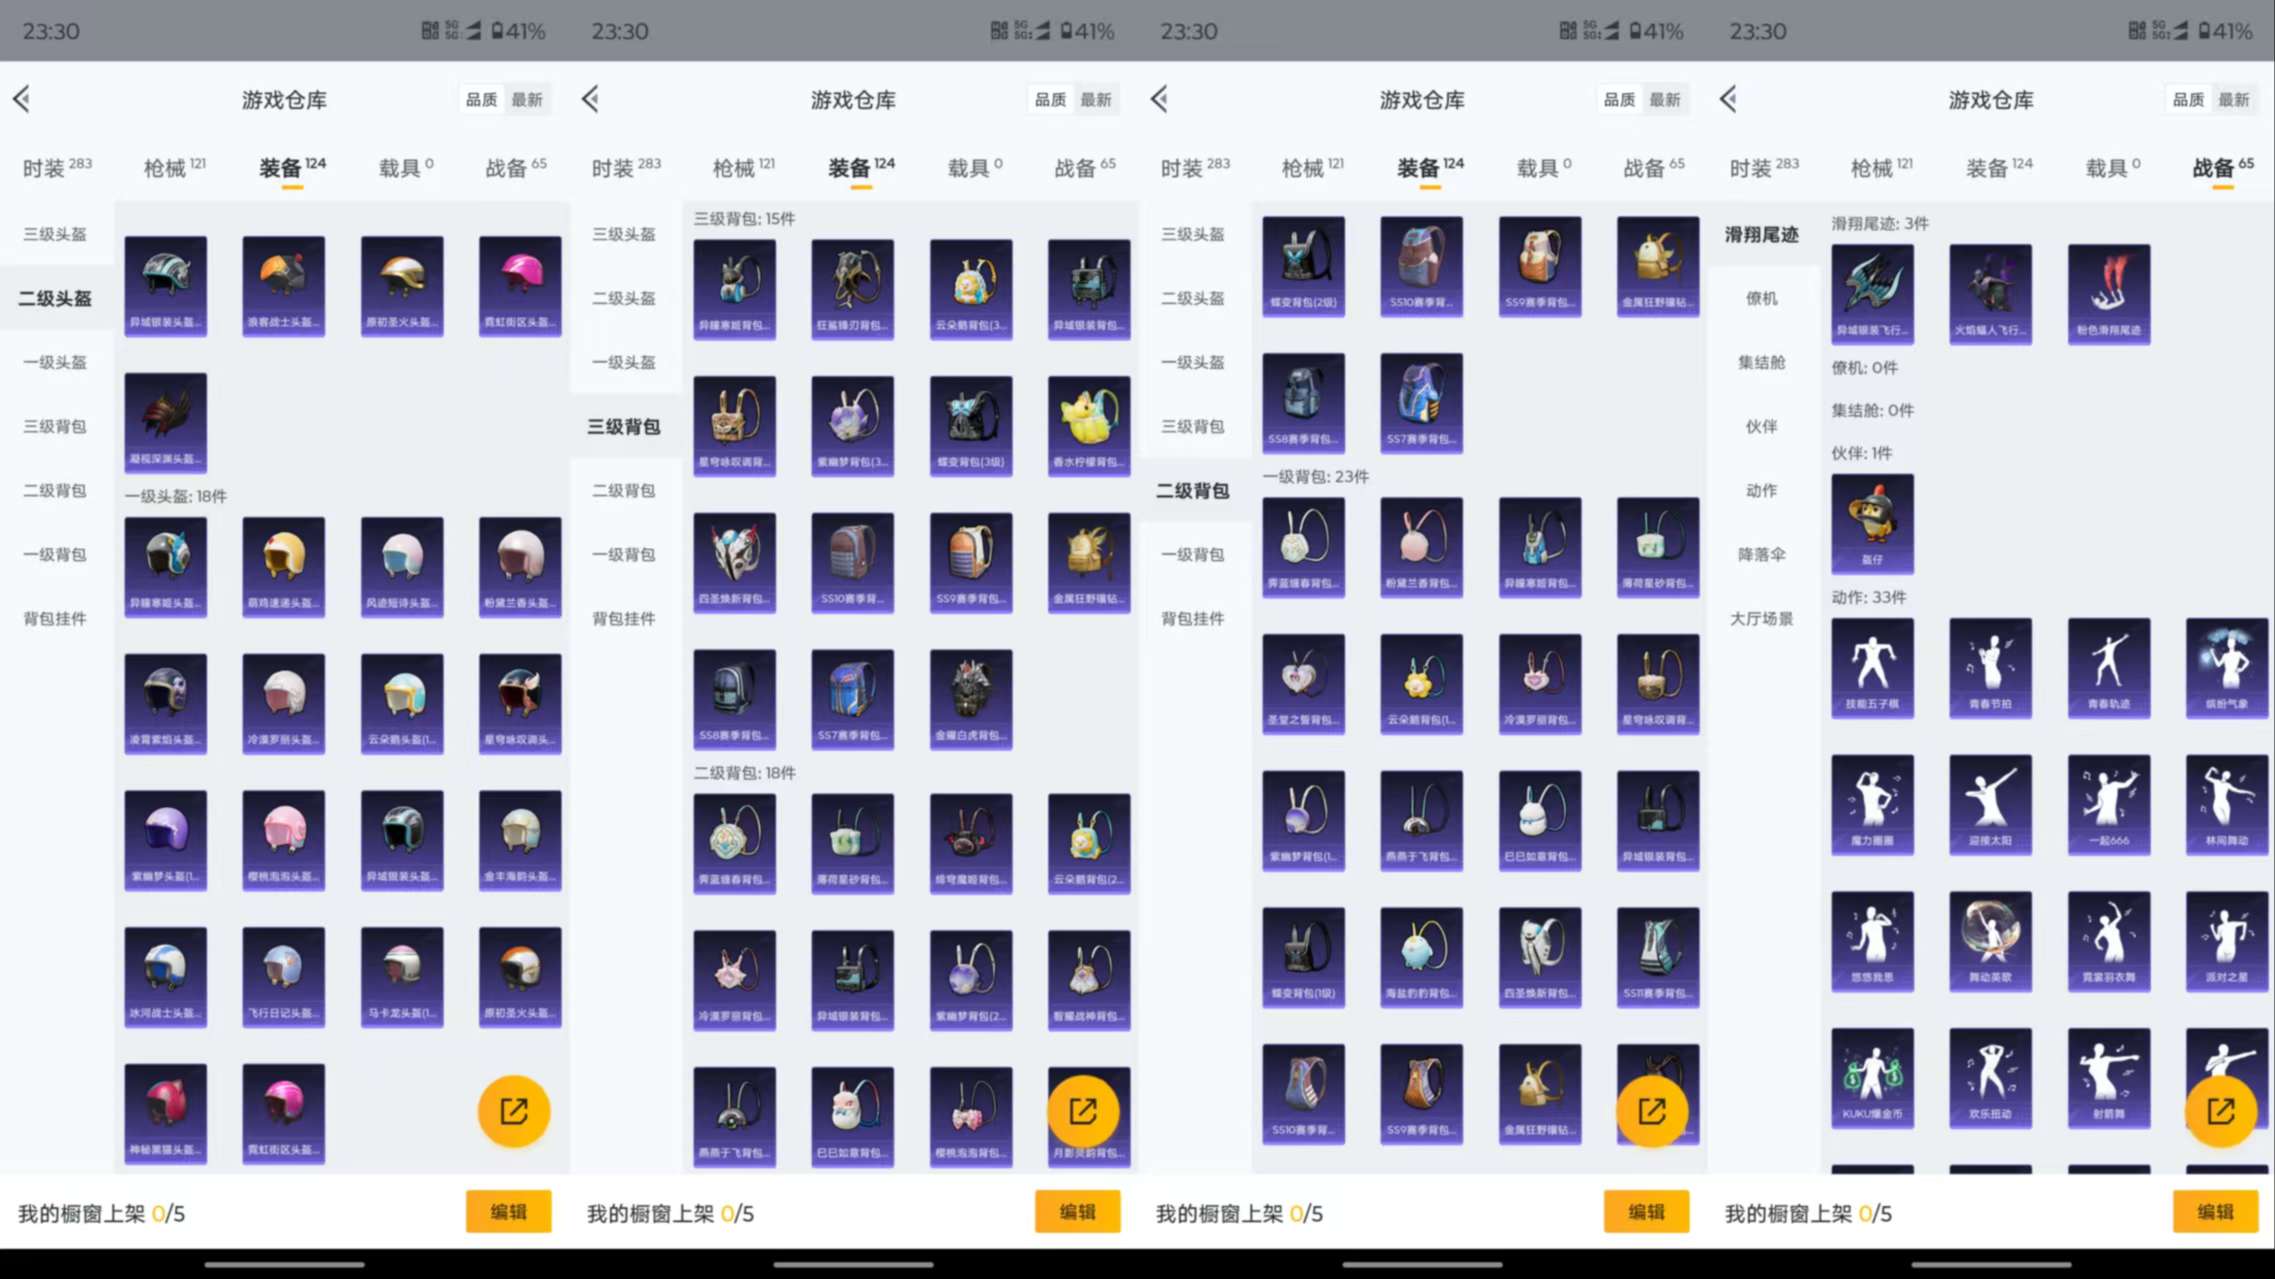Screen dimensions: 2275x1279
Task: Switch to the 枪械 tab
Action: (x=167, y=166)
